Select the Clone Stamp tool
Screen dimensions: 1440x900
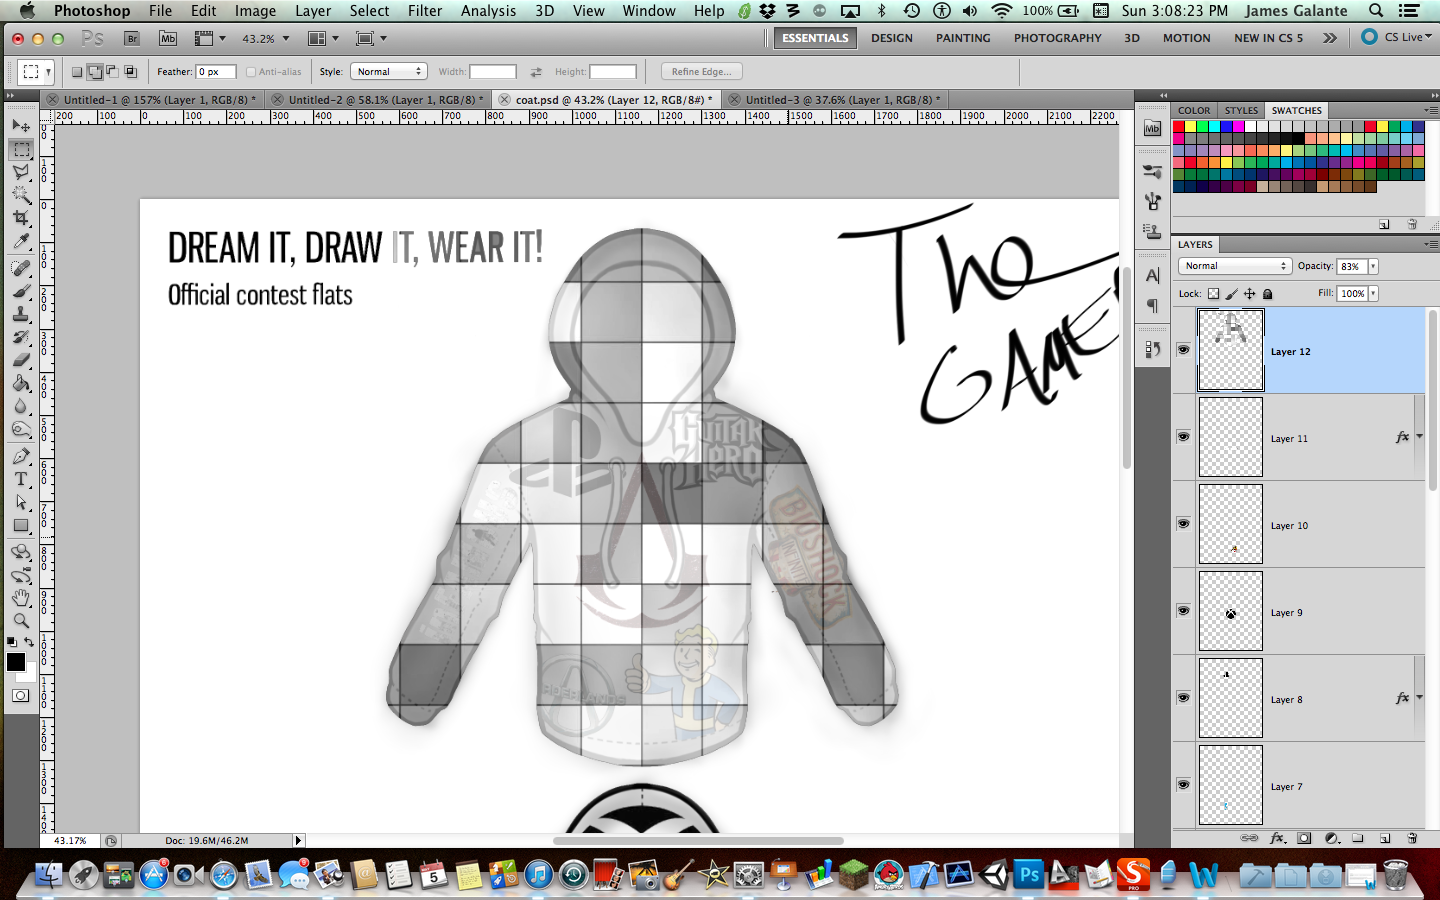(x=21, y=314)
